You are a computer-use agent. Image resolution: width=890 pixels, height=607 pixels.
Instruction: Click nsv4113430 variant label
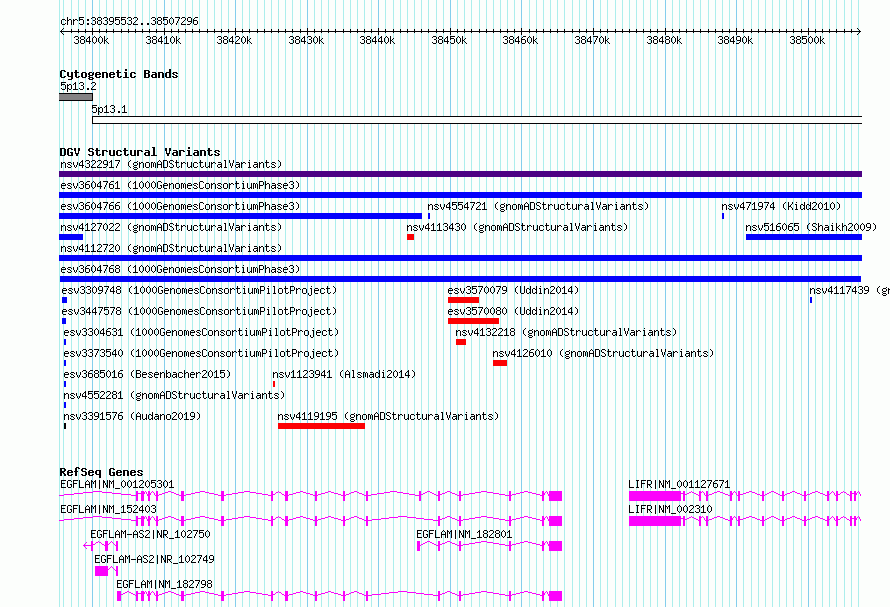pyautogui.click(x=517, y=227)
